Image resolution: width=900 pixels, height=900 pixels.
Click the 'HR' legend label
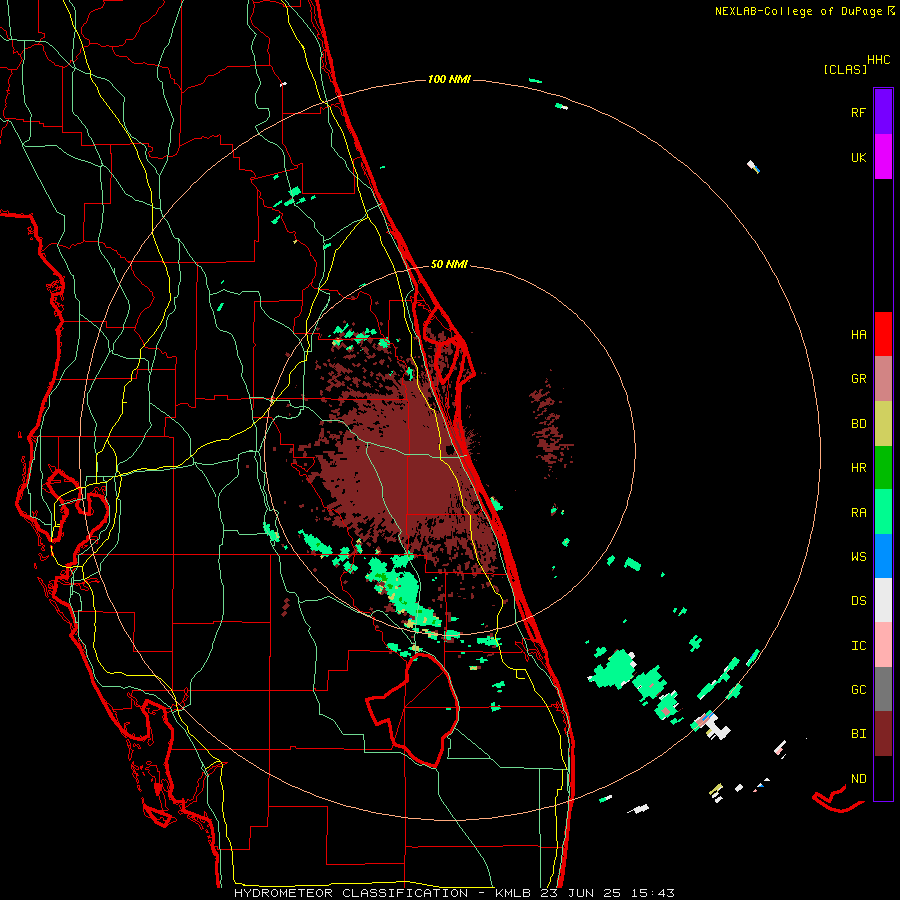pyautogui.click(x=858, y=468)
